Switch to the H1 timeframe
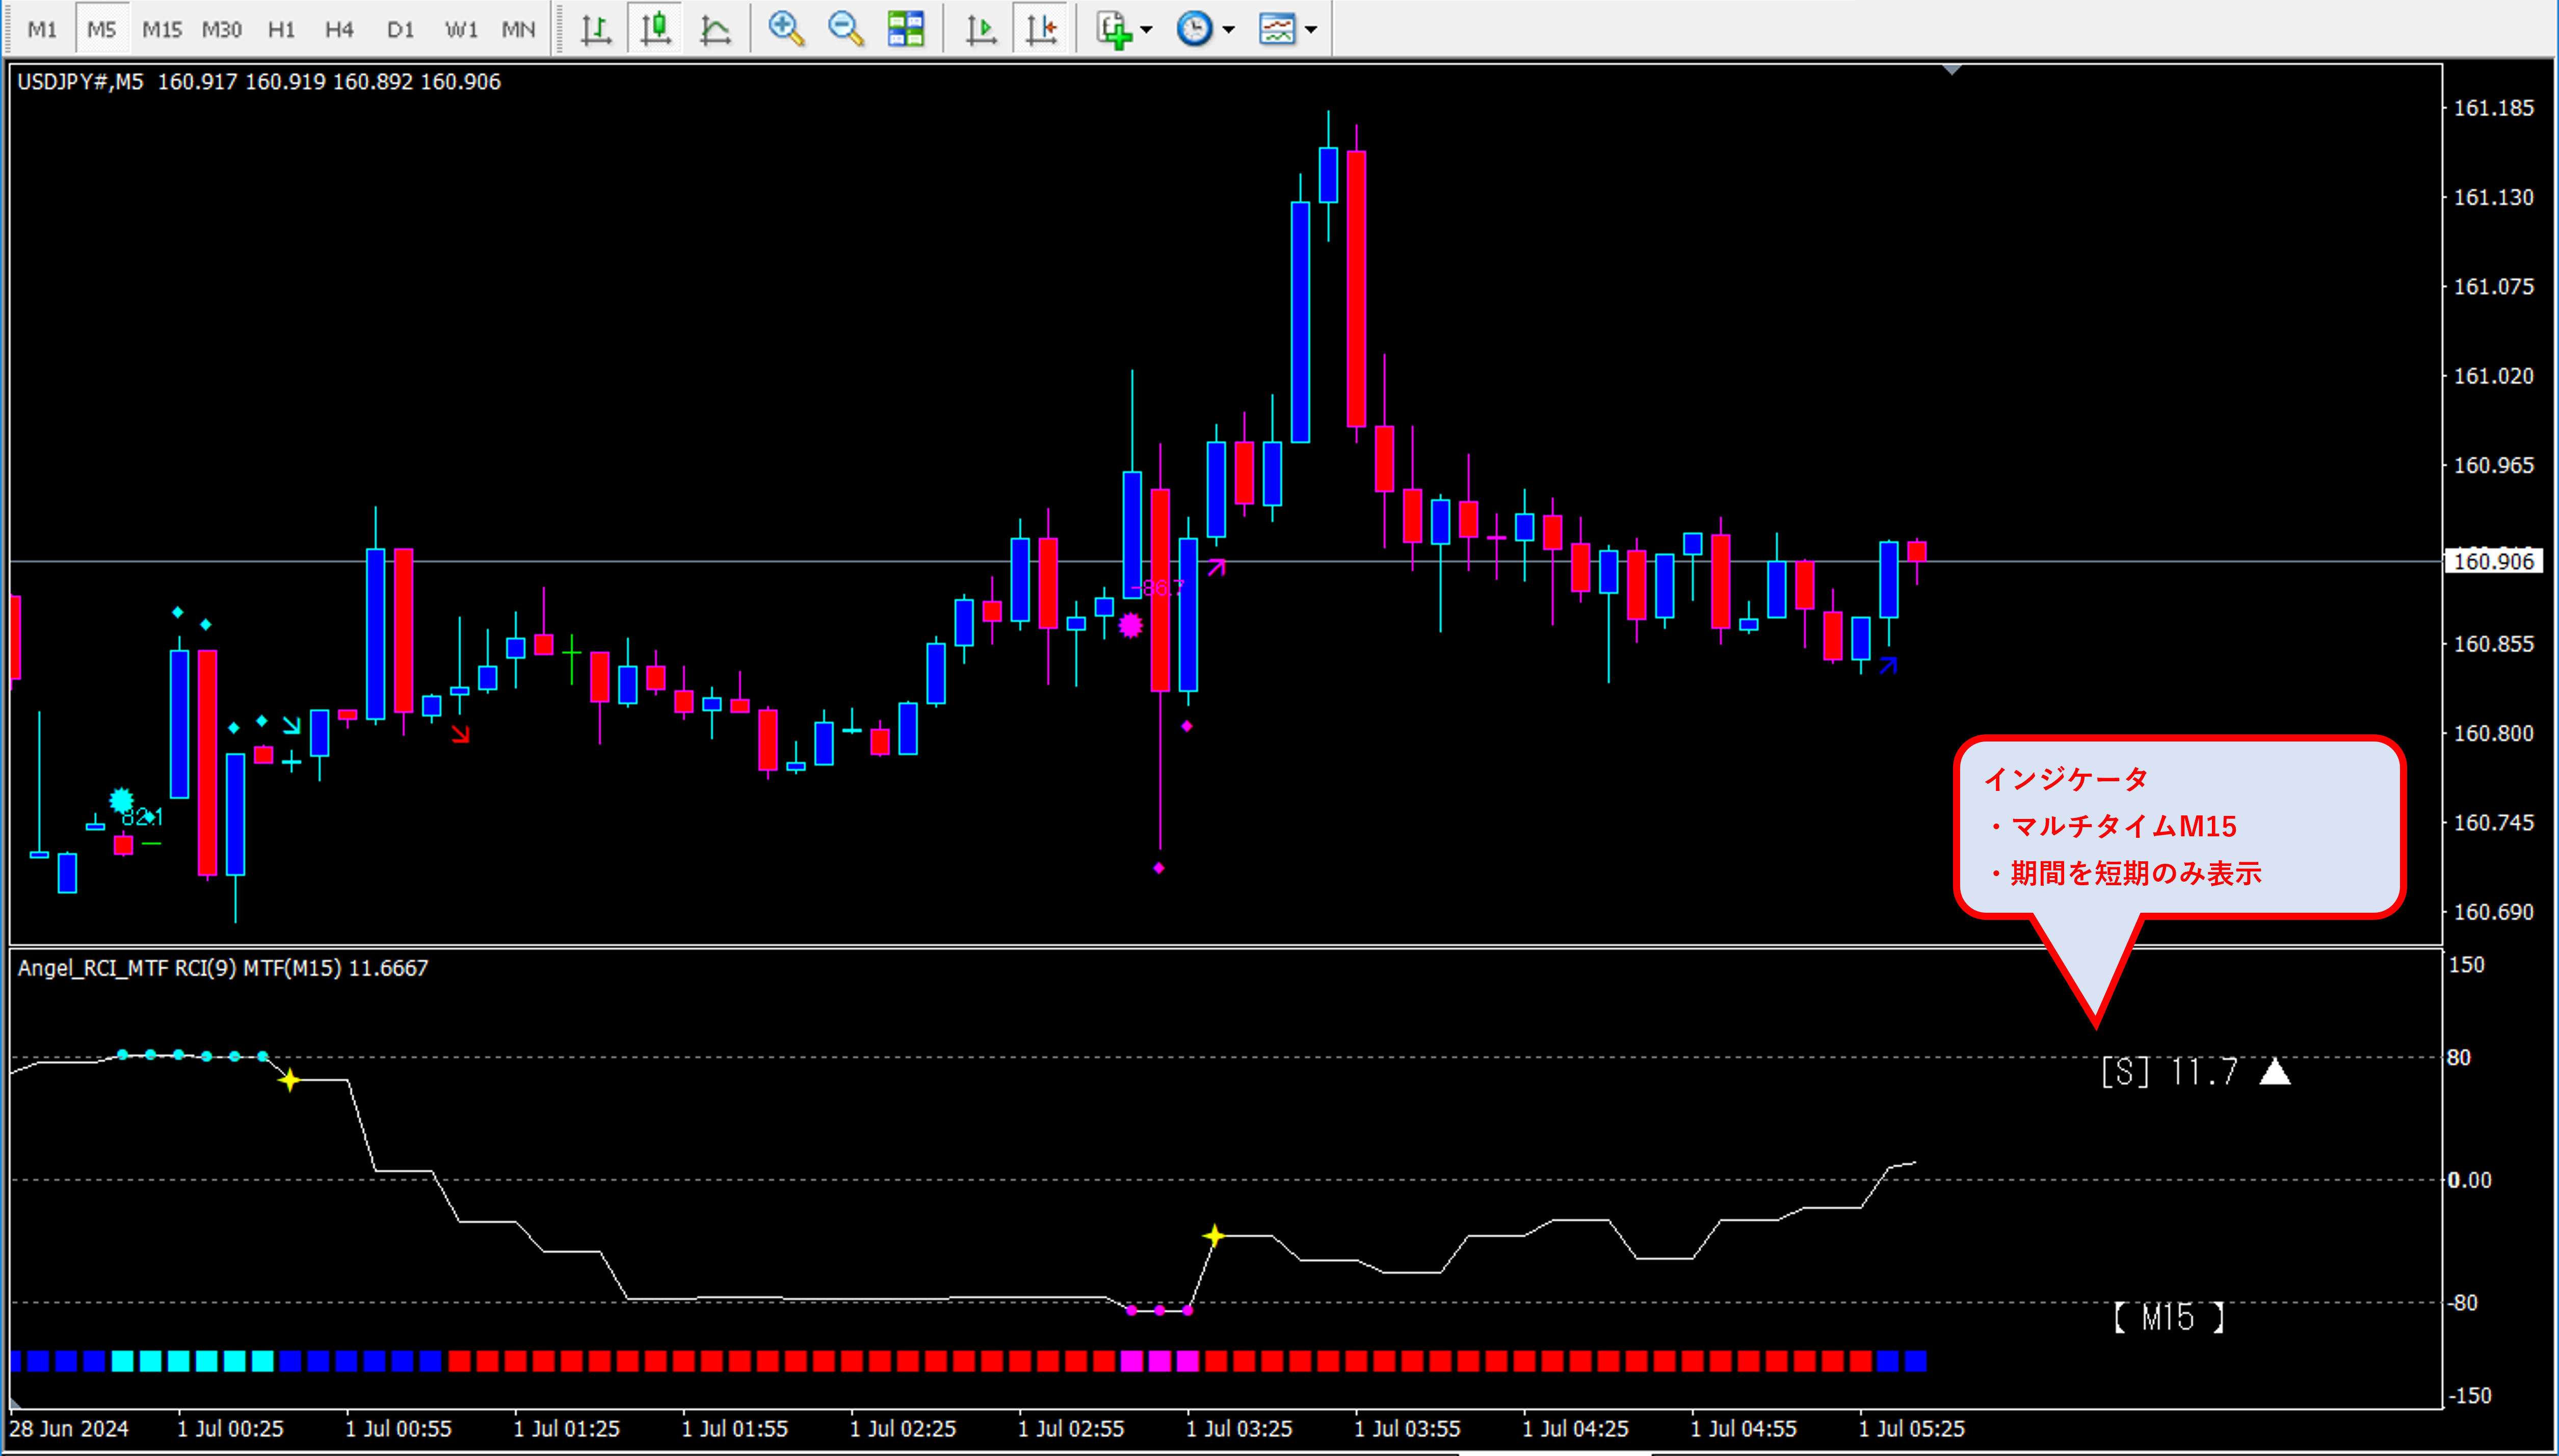Image resolution: width=2559 pixels, height=1456 pixels. tap(281, 29)
